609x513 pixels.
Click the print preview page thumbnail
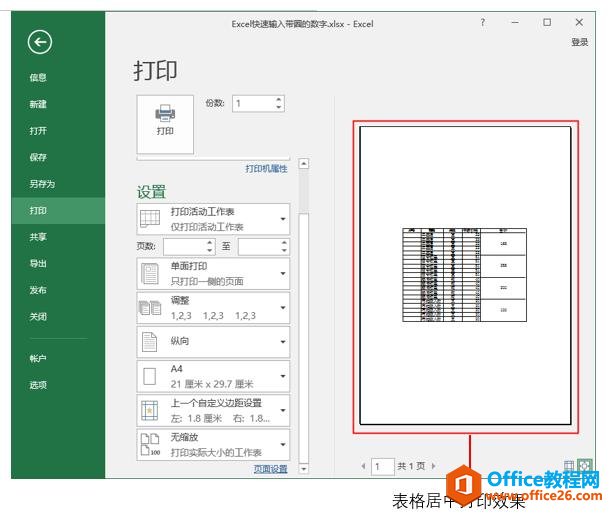point(465,275)
